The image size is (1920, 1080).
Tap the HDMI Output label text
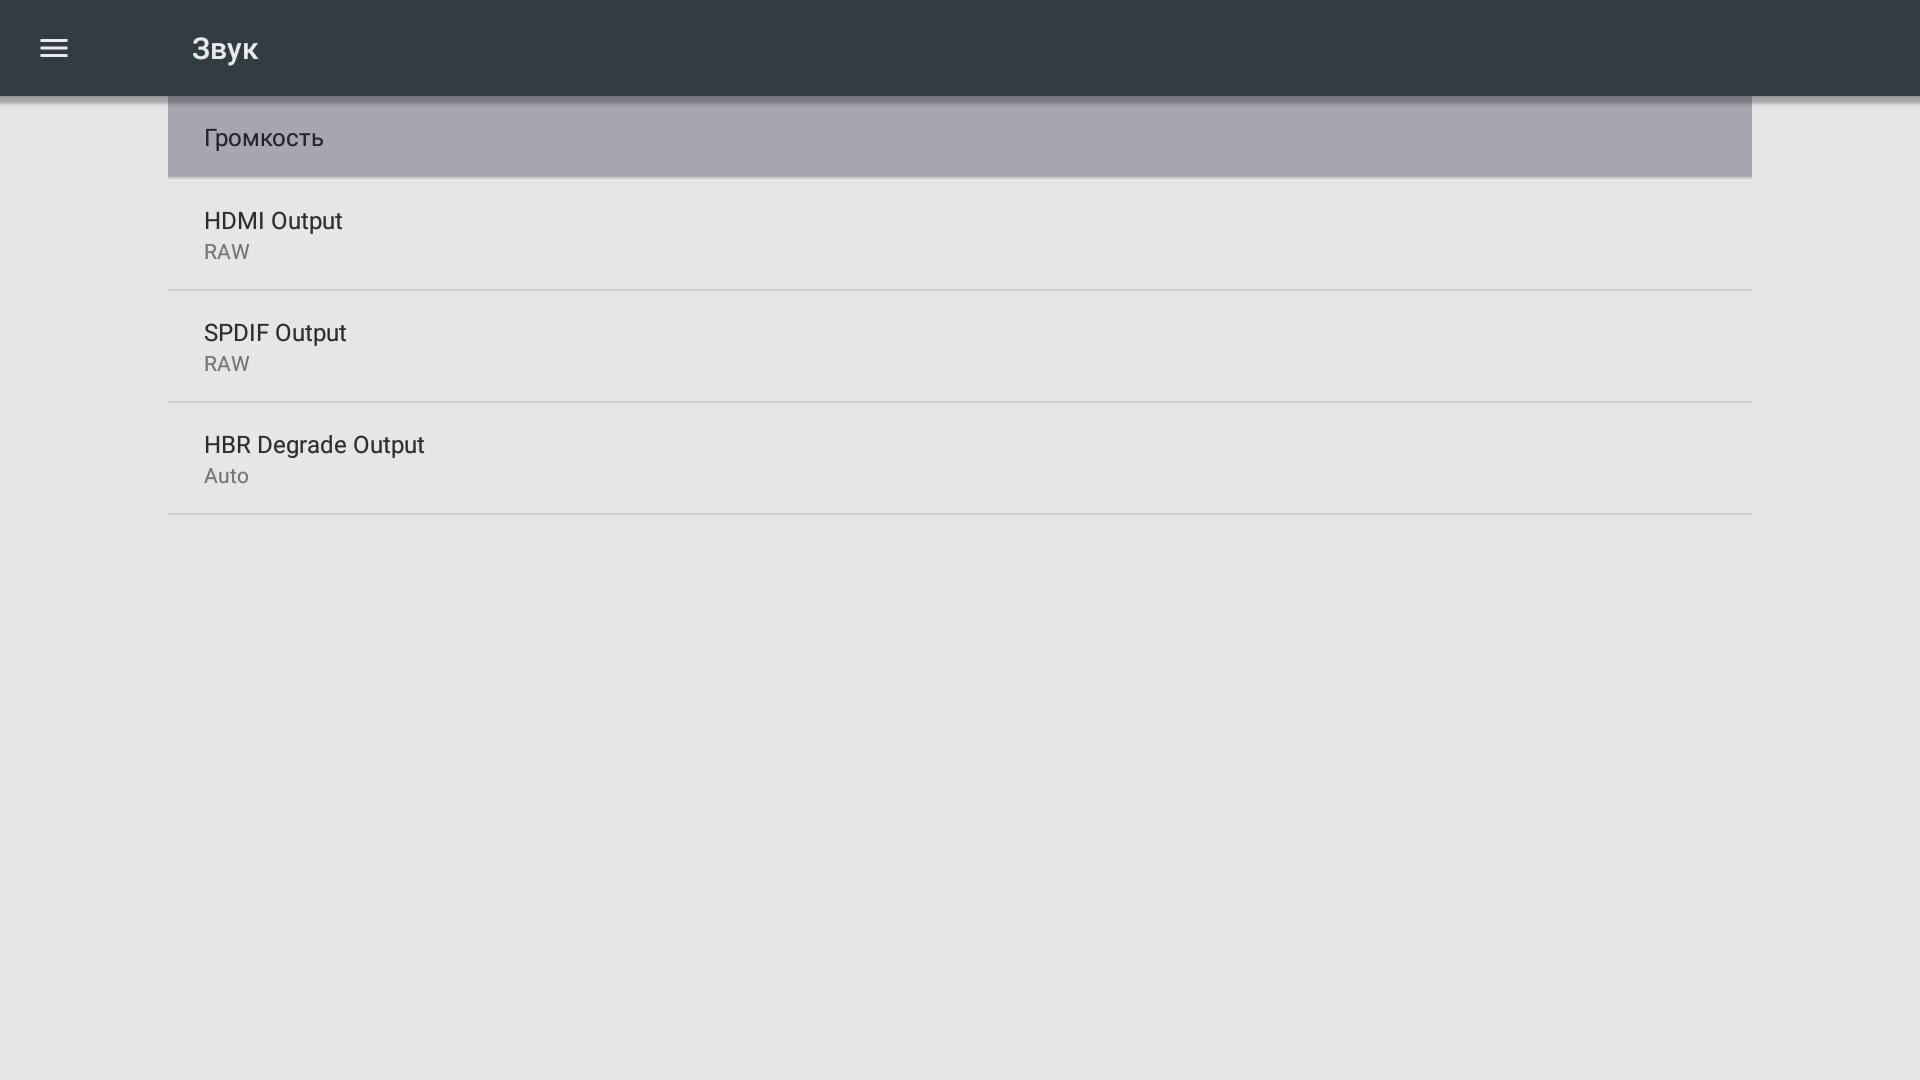pos(273,221)
